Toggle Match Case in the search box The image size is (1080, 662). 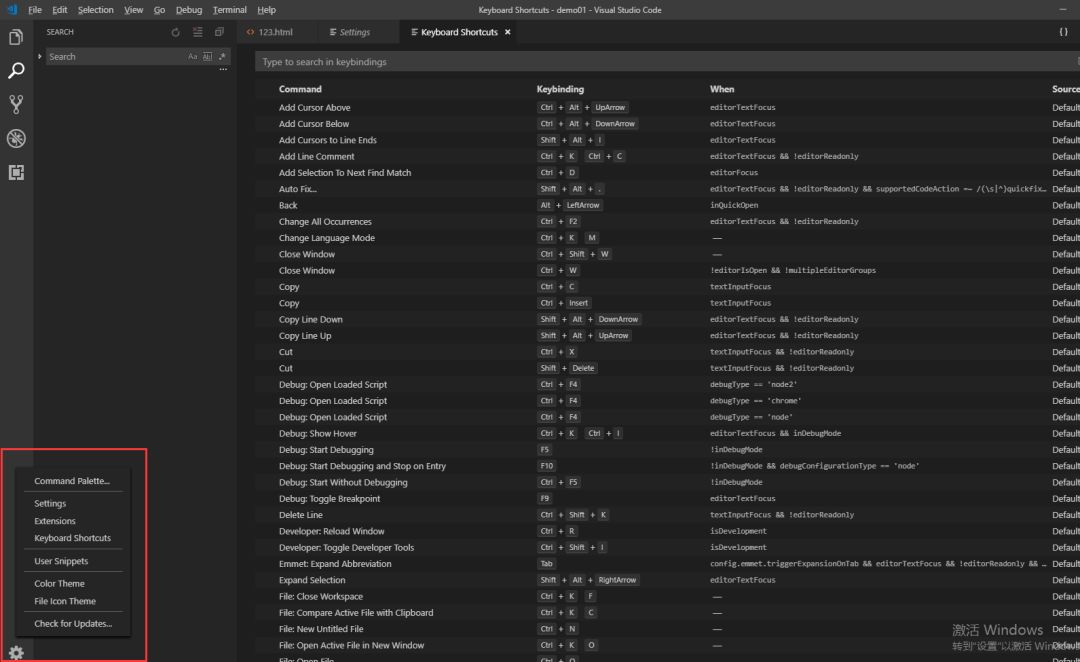193,57
